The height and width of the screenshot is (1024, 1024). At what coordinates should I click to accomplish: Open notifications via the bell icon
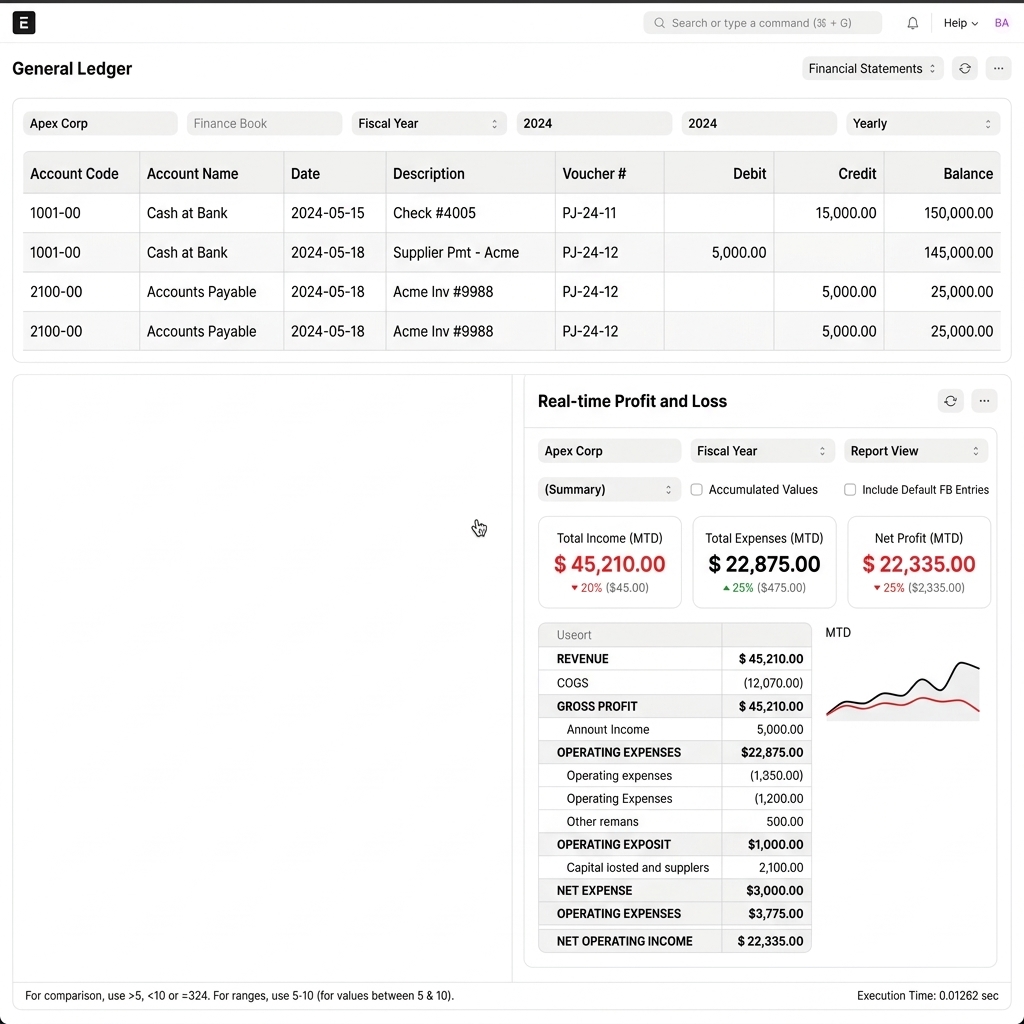(912, 22)
